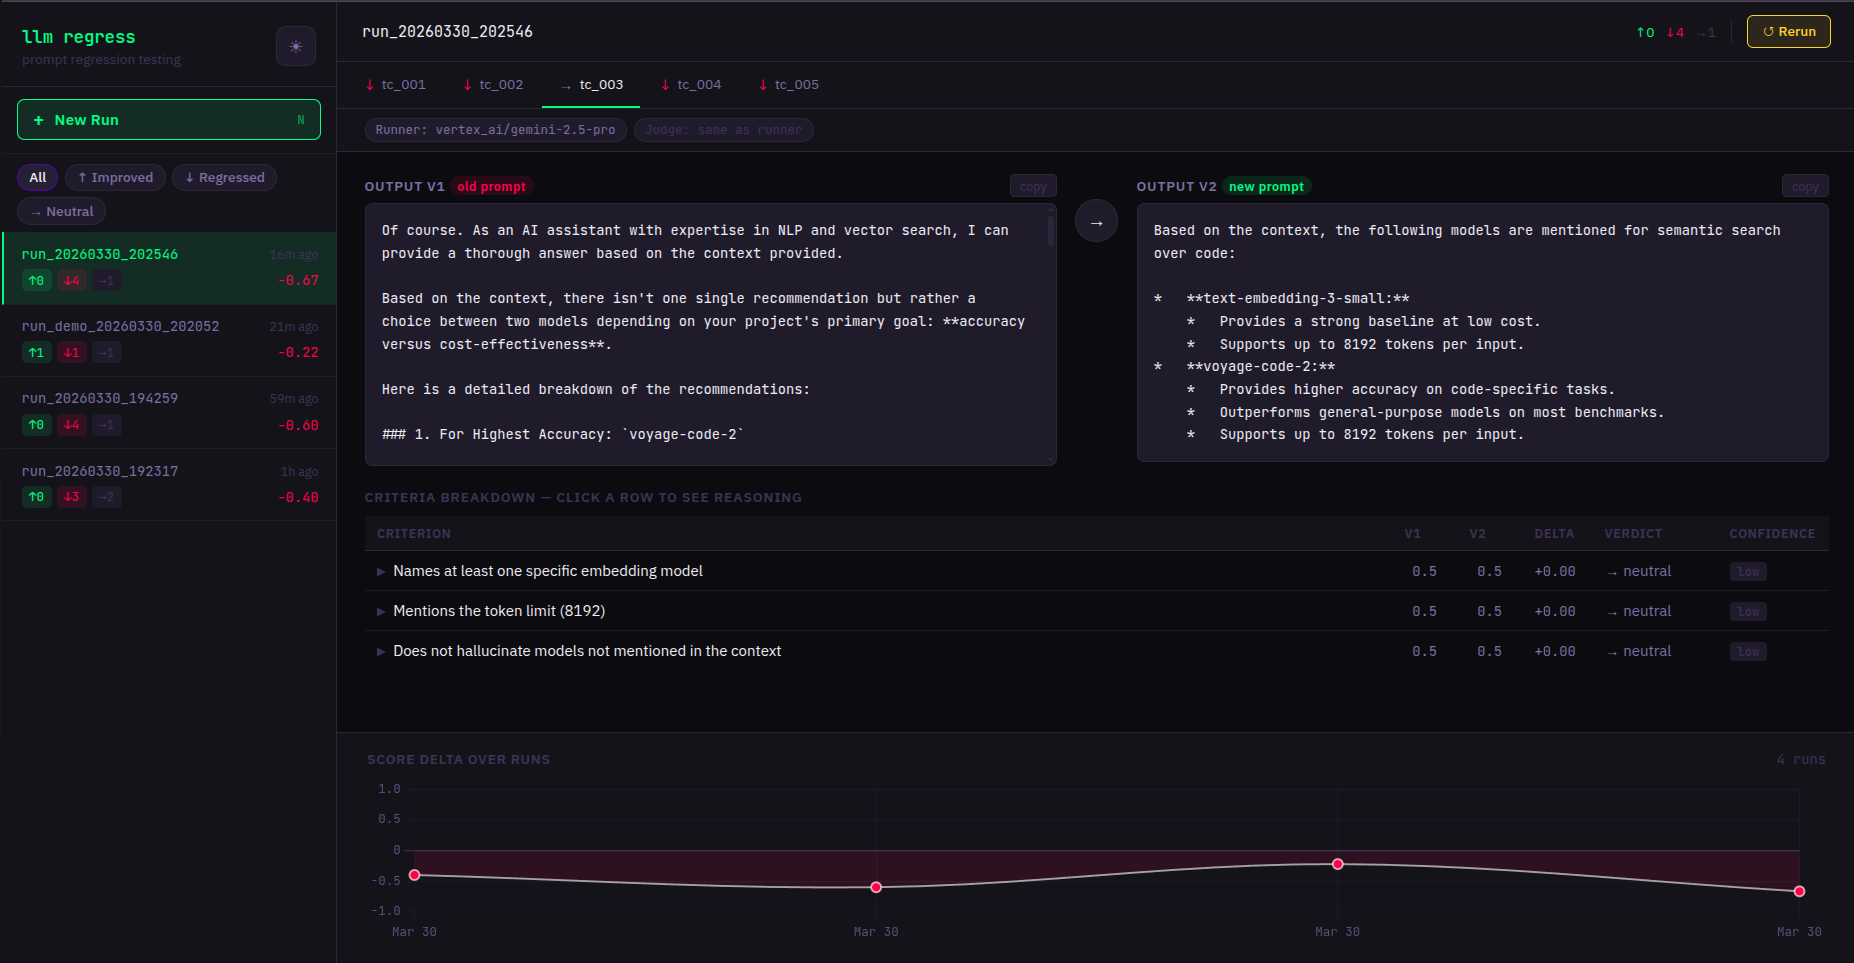Open run_20260330_192317 in the sidebar
This screenshot has height=963, width=1854.
click(x=169, y=484)
